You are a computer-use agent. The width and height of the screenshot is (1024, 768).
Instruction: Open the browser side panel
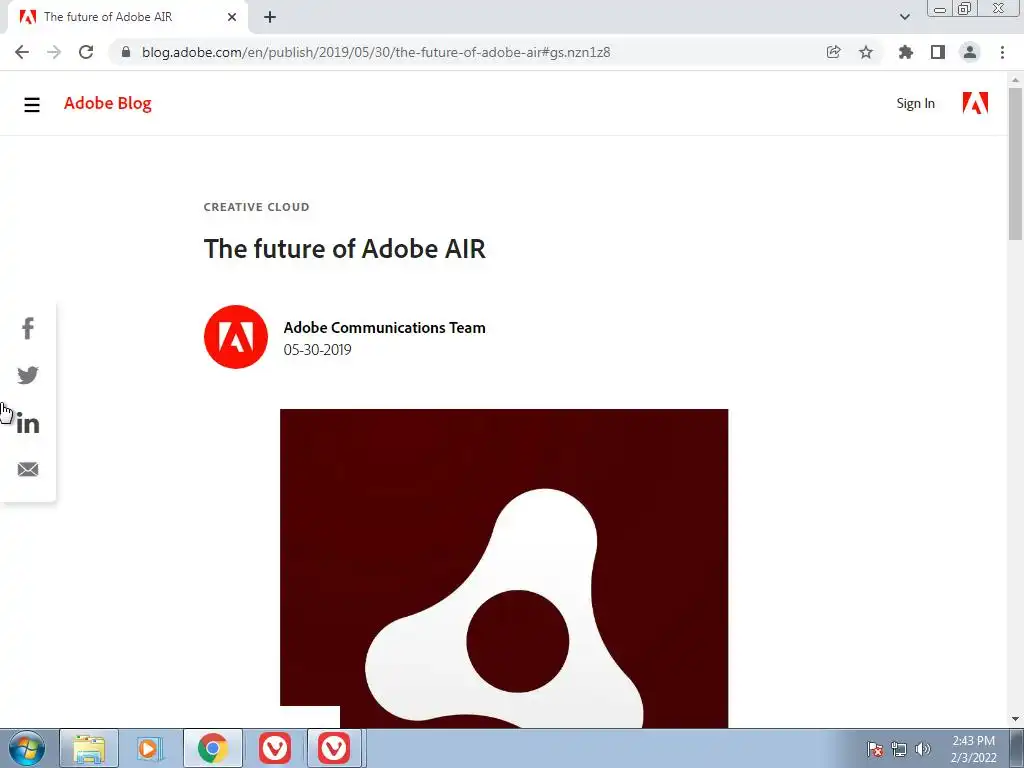938,52
